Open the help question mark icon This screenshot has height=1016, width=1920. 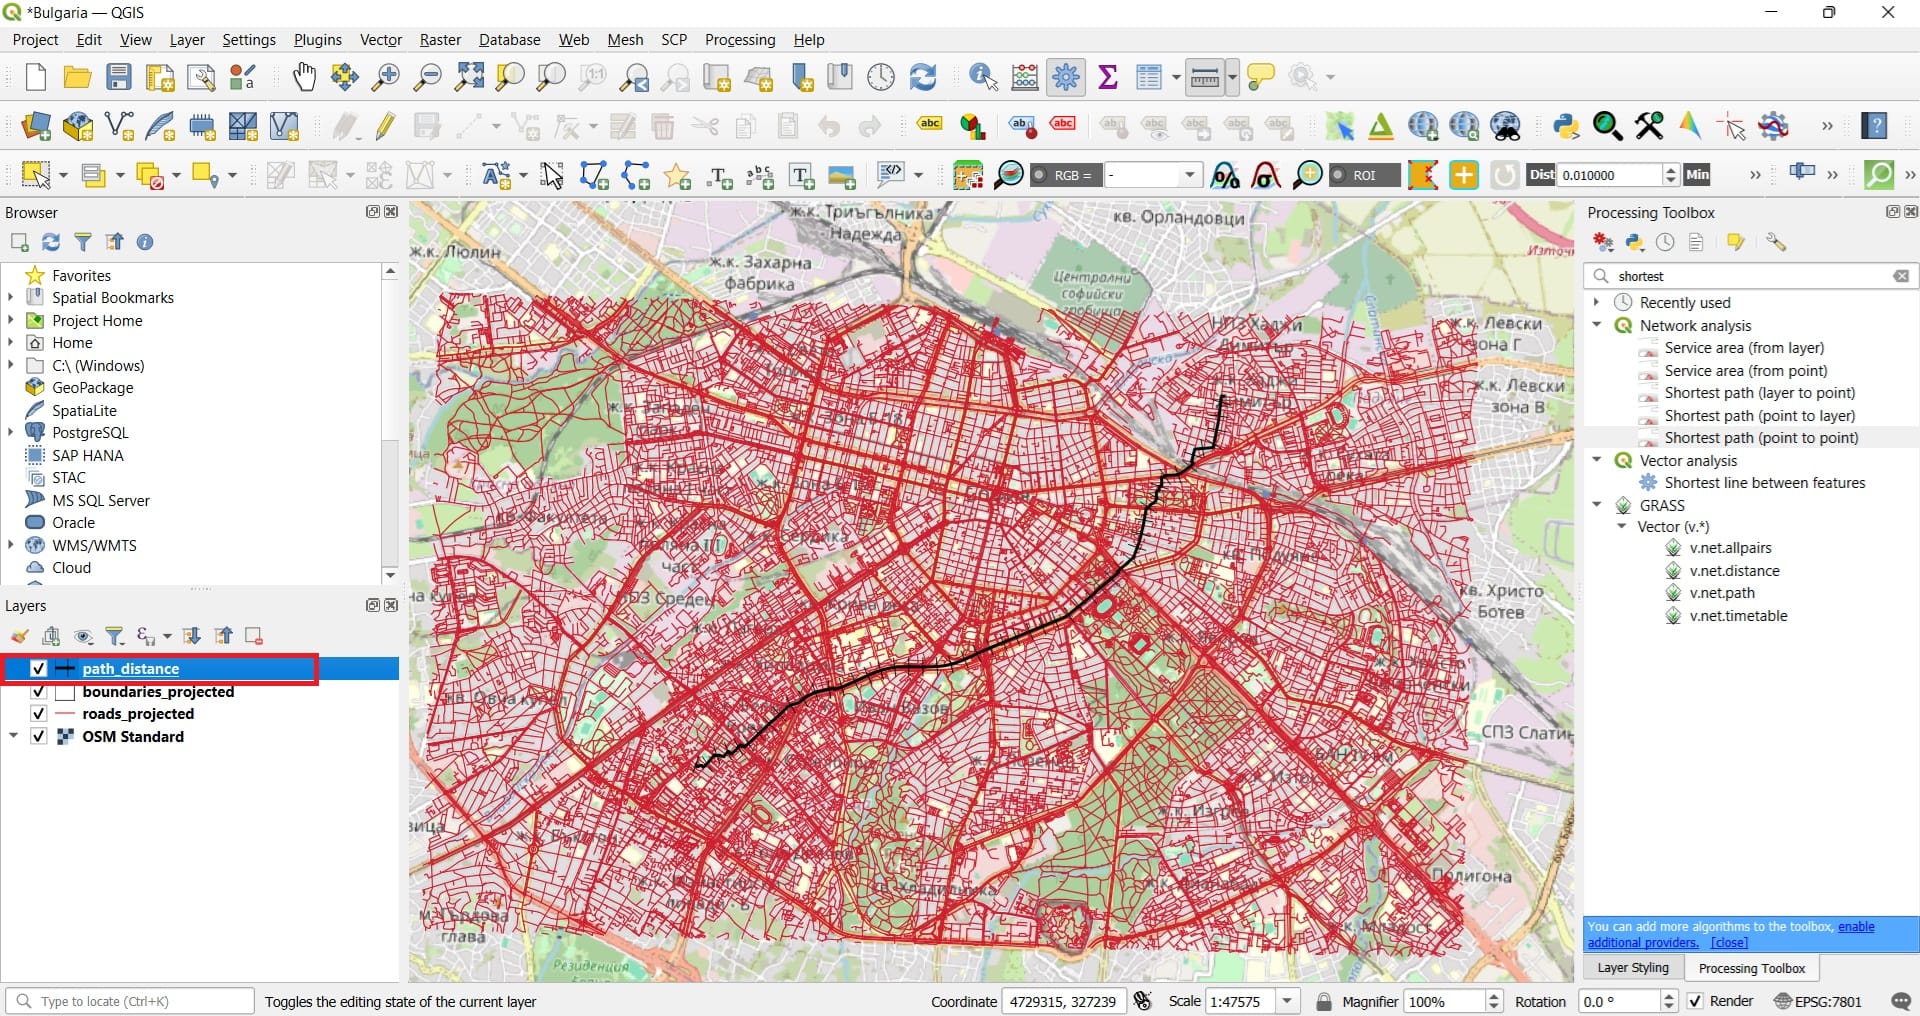coord(1874,126)
